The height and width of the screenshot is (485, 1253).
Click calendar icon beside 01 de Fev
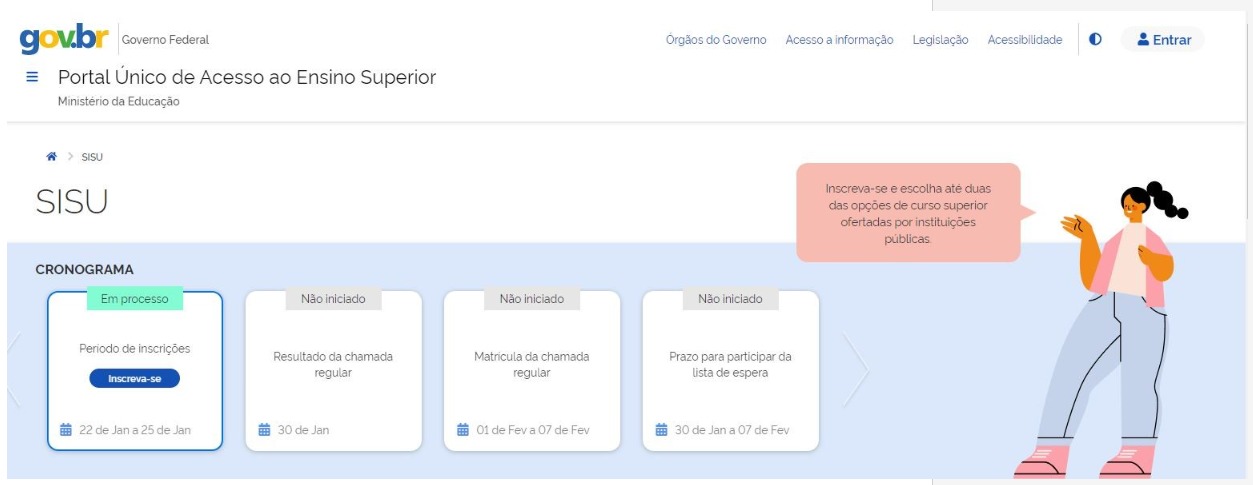(463, 430)
